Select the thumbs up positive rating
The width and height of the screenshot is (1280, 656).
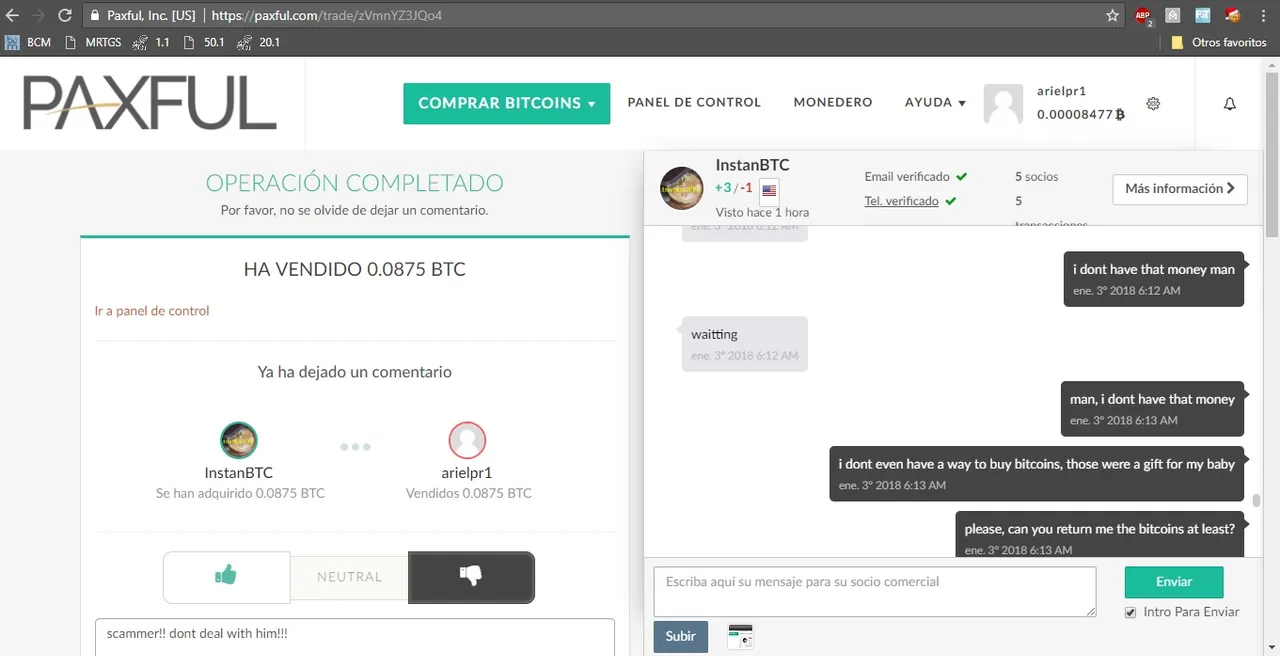coord(226,577)
